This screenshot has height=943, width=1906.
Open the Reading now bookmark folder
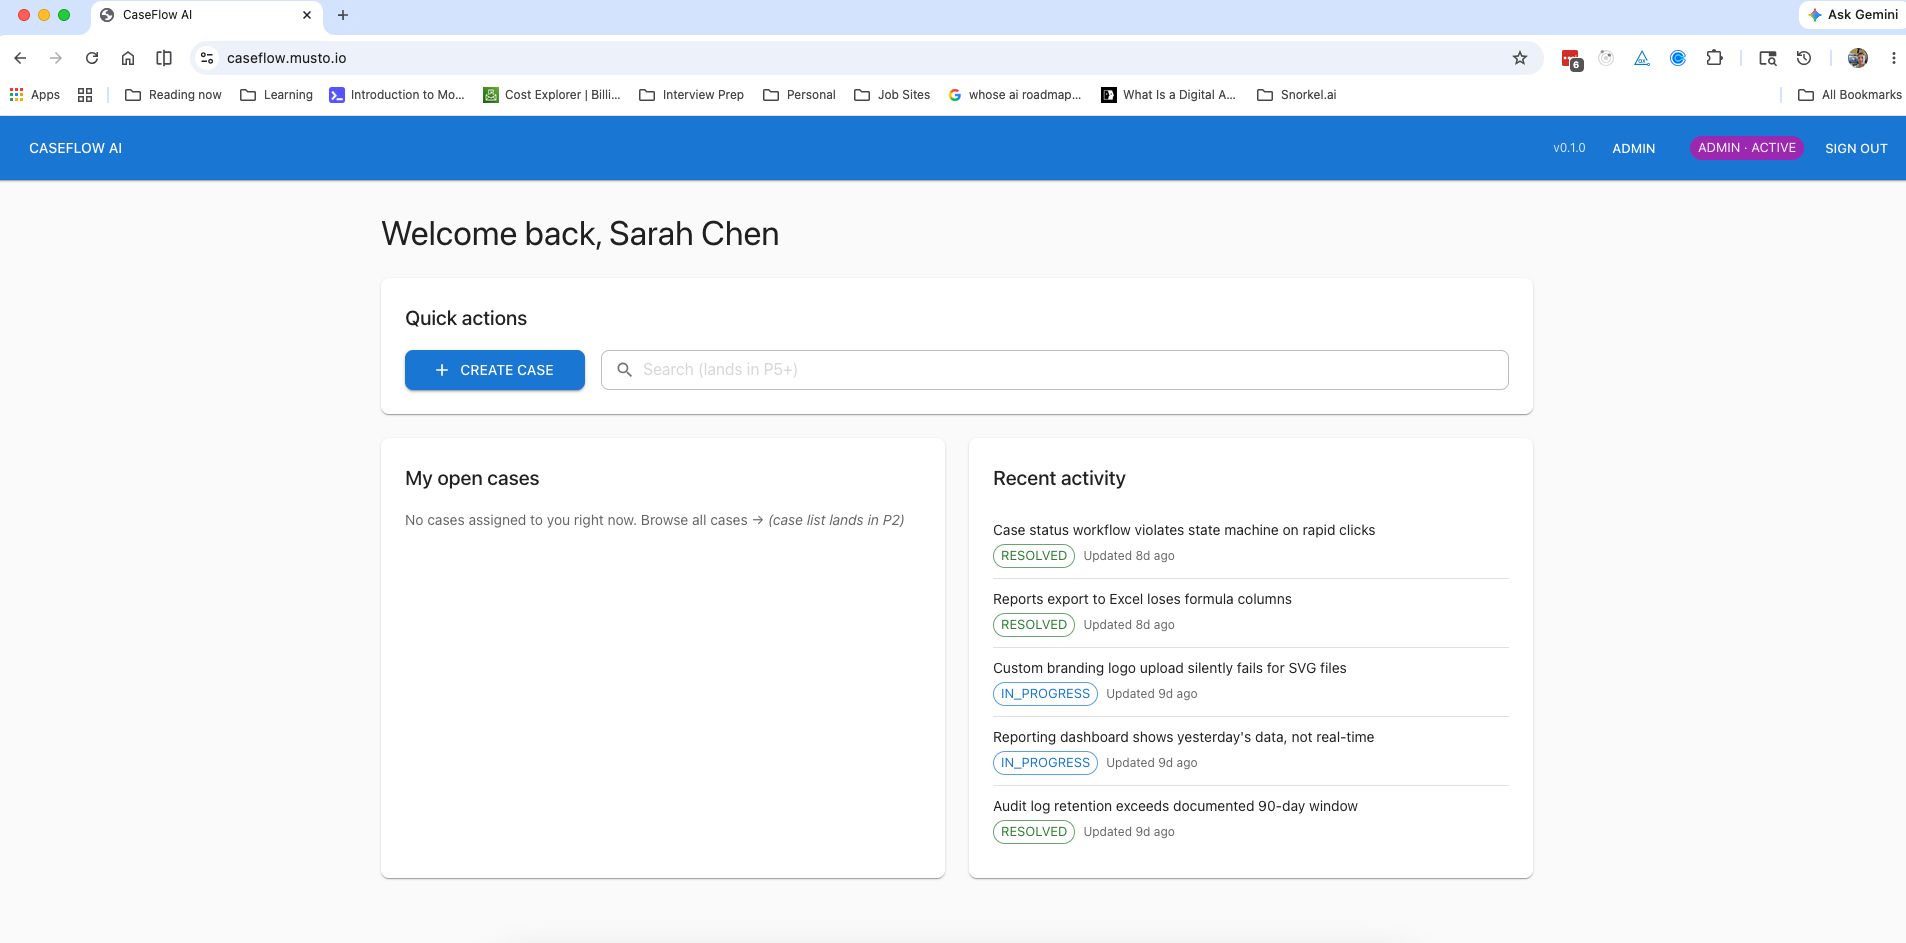(173, 95)
